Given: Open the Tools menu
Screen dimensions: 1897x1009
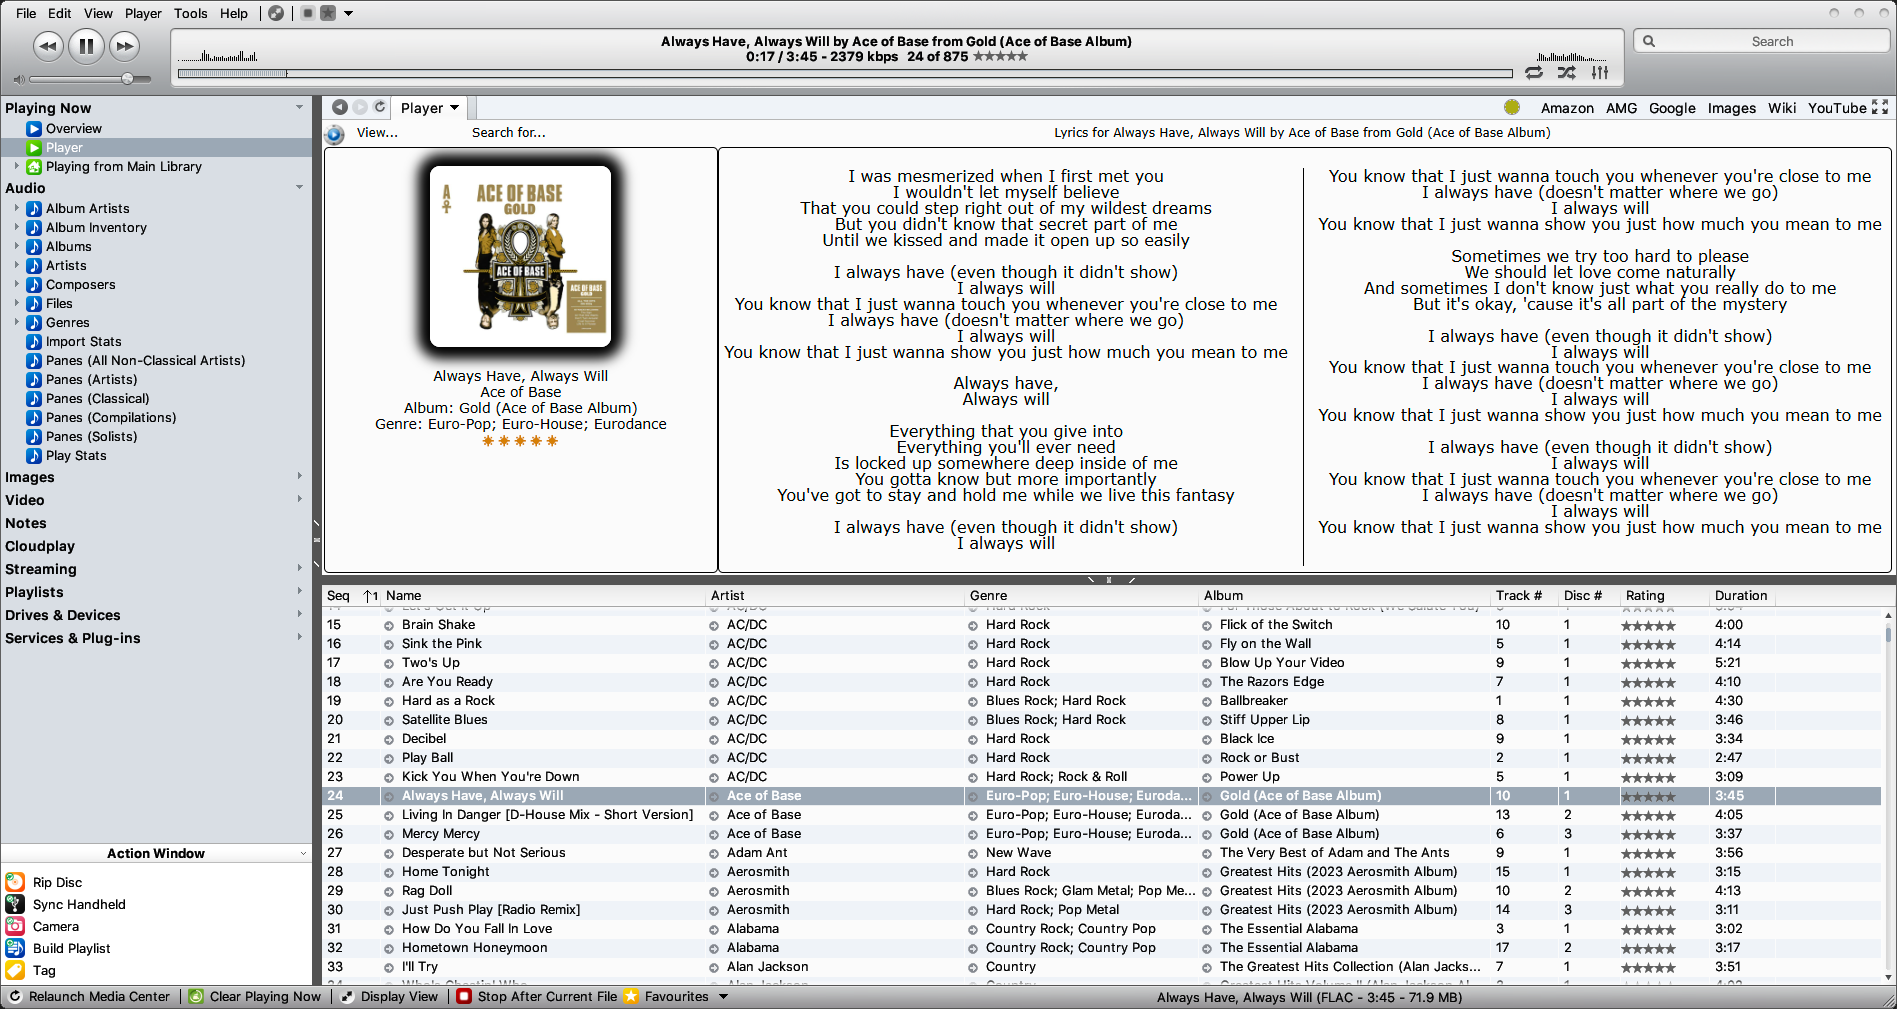Looking at the screenshot, I should (x=190, y=13).
